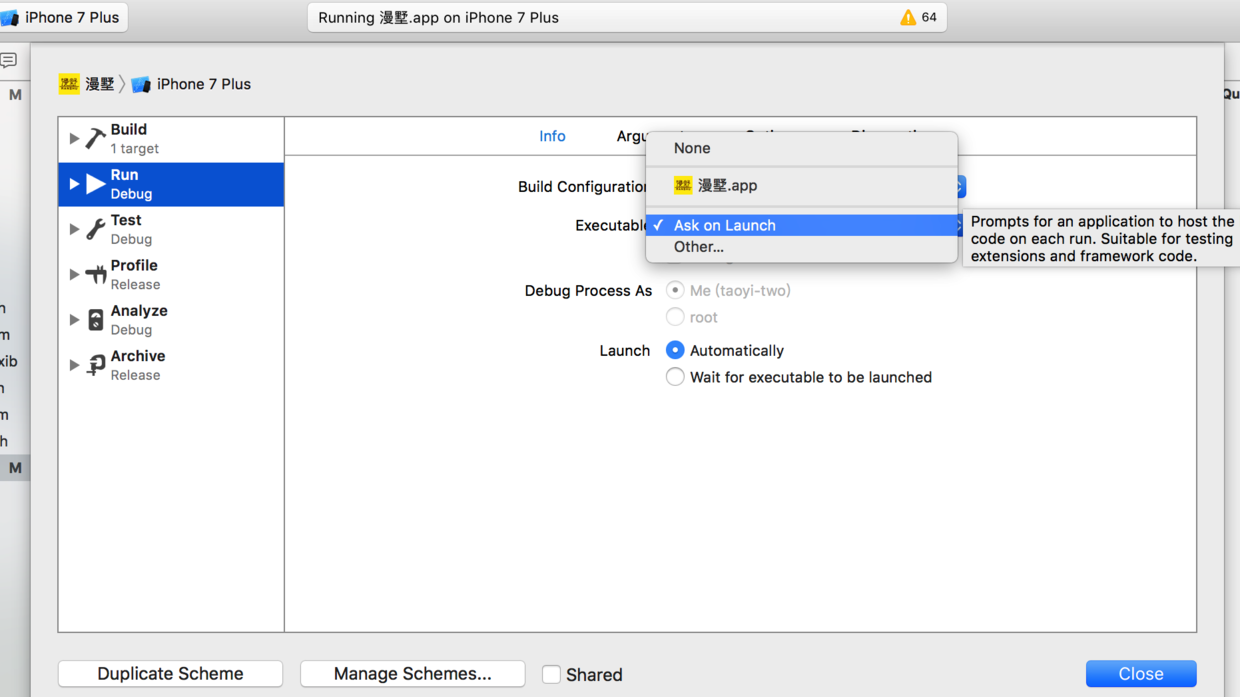This screenshot has height=697, width=1240.
Task: Click the blue Close button
Action: (1141, 674)
